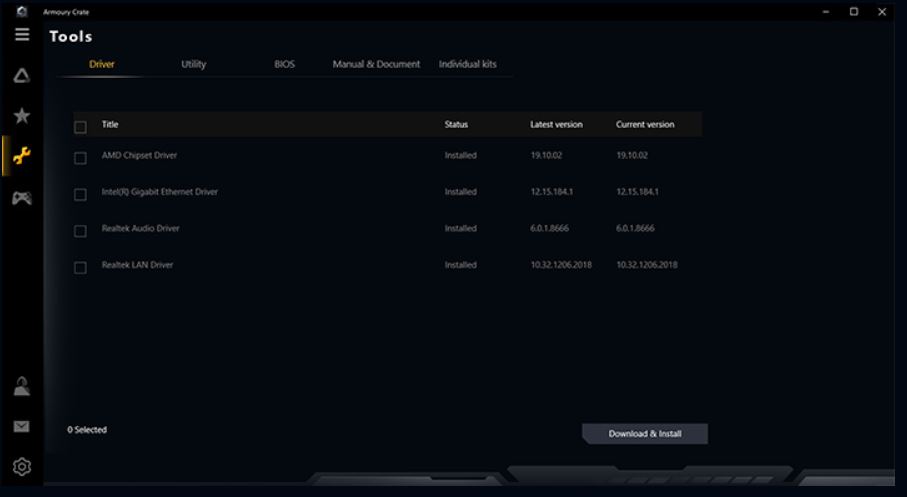
Task: Check the select-all box in header row
Action: (x=81, y=127)
